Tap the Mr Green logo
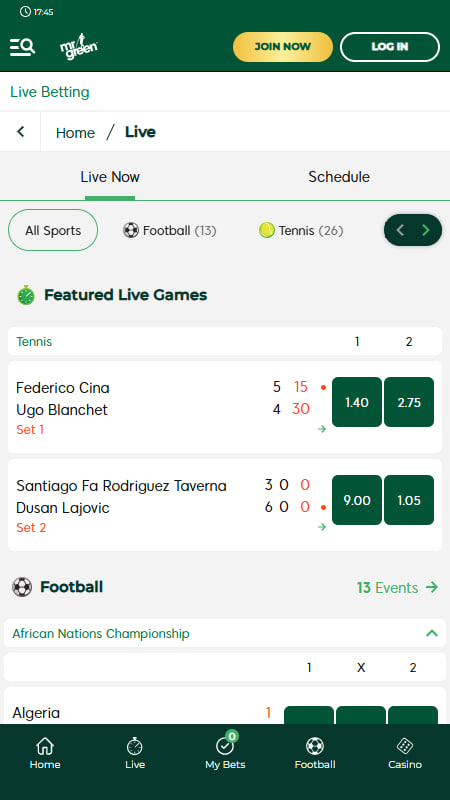This screenshot has height=800, width=450. (x=79, y=47)
